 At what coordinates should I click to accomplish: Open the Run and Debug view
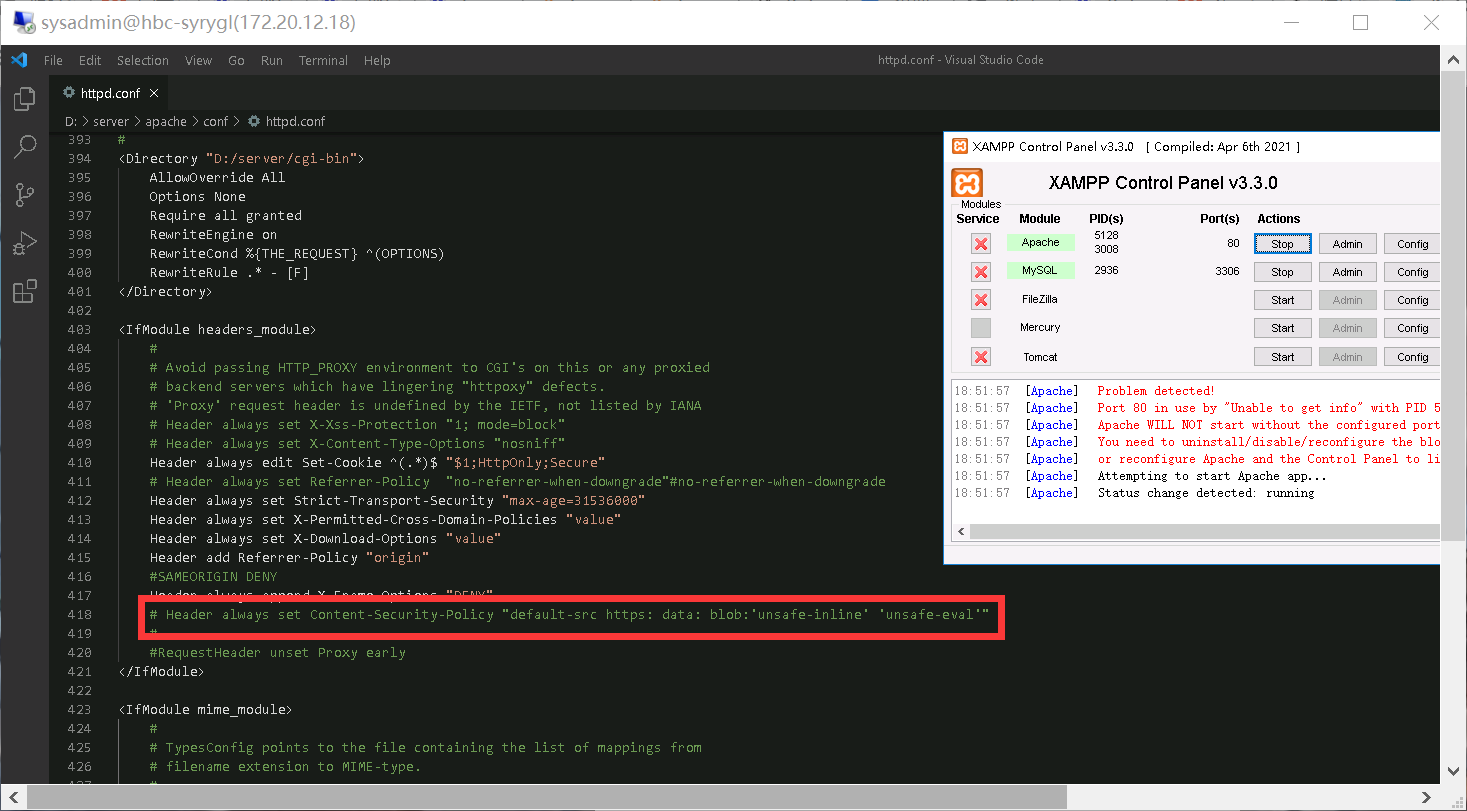pos(24,243)
